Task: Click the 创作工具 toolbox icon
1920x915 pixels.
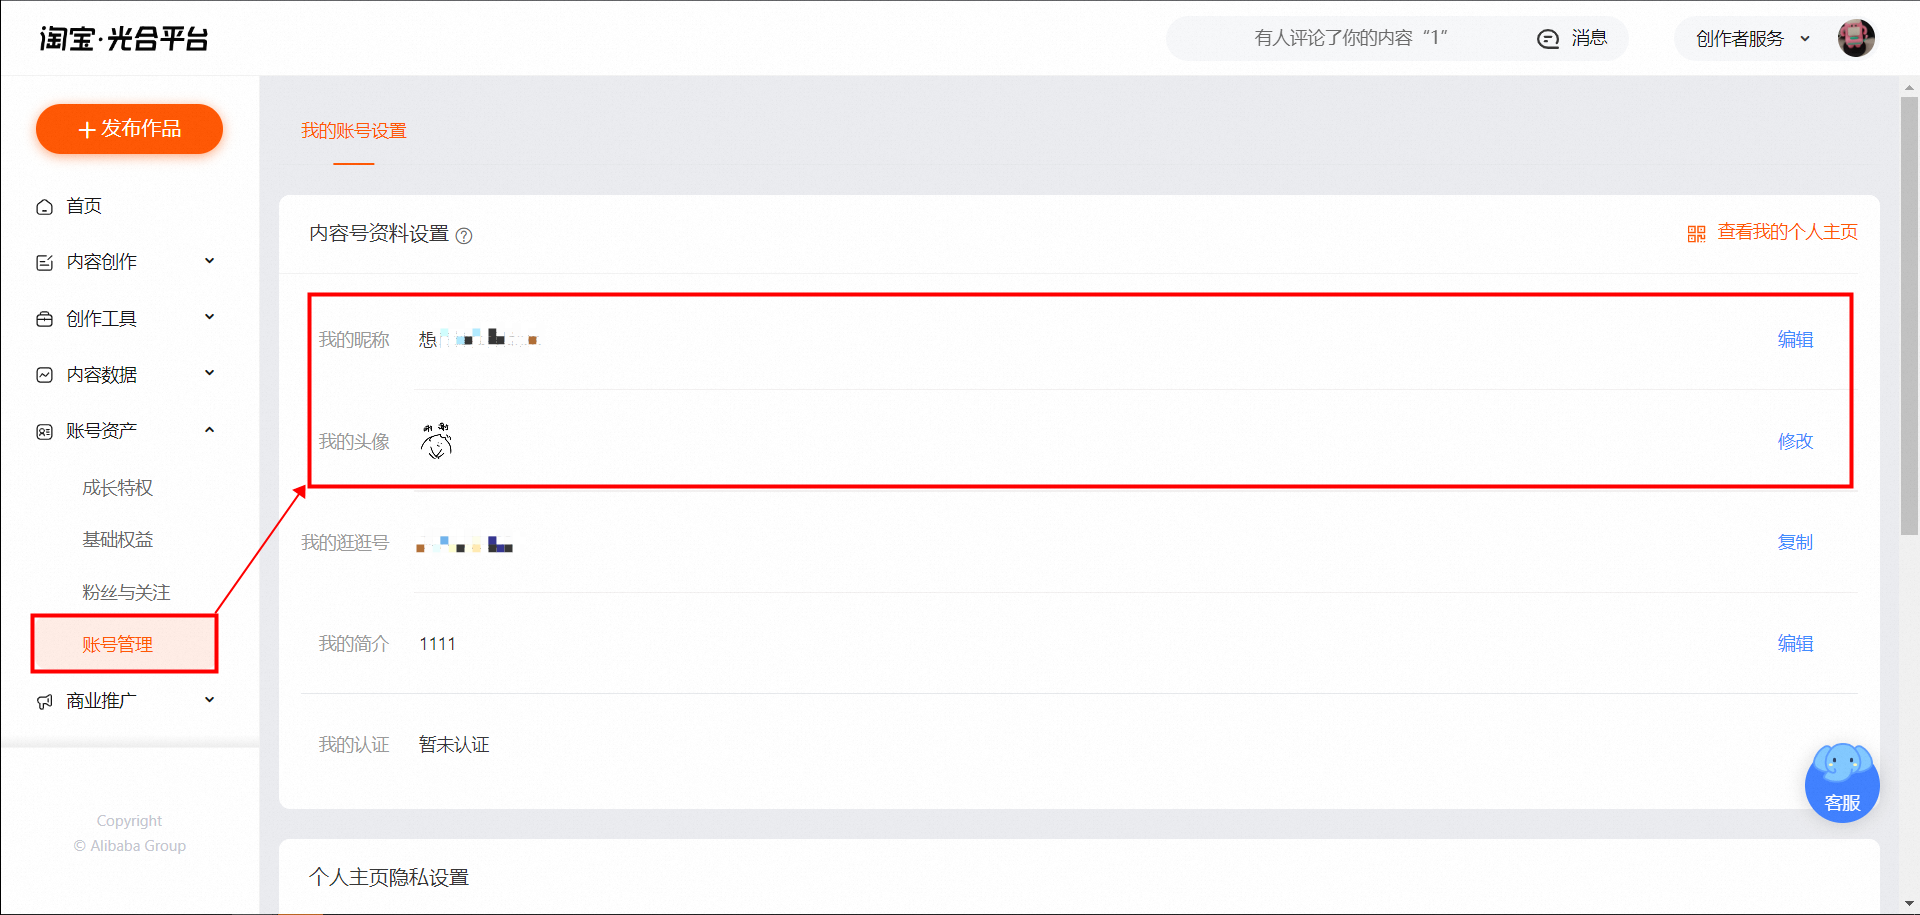Action: click(x=44, y=319)
